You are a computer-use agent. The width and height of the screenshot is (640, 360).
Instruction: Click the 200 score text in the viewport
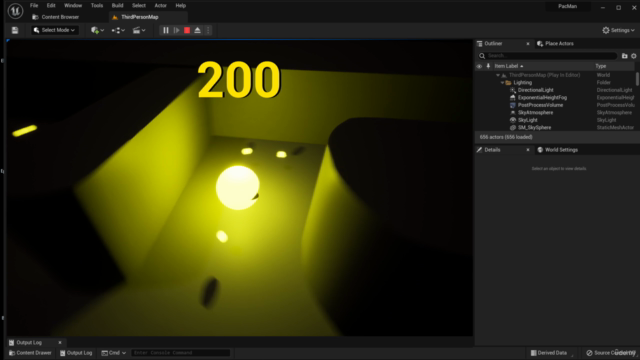point(239,80)
